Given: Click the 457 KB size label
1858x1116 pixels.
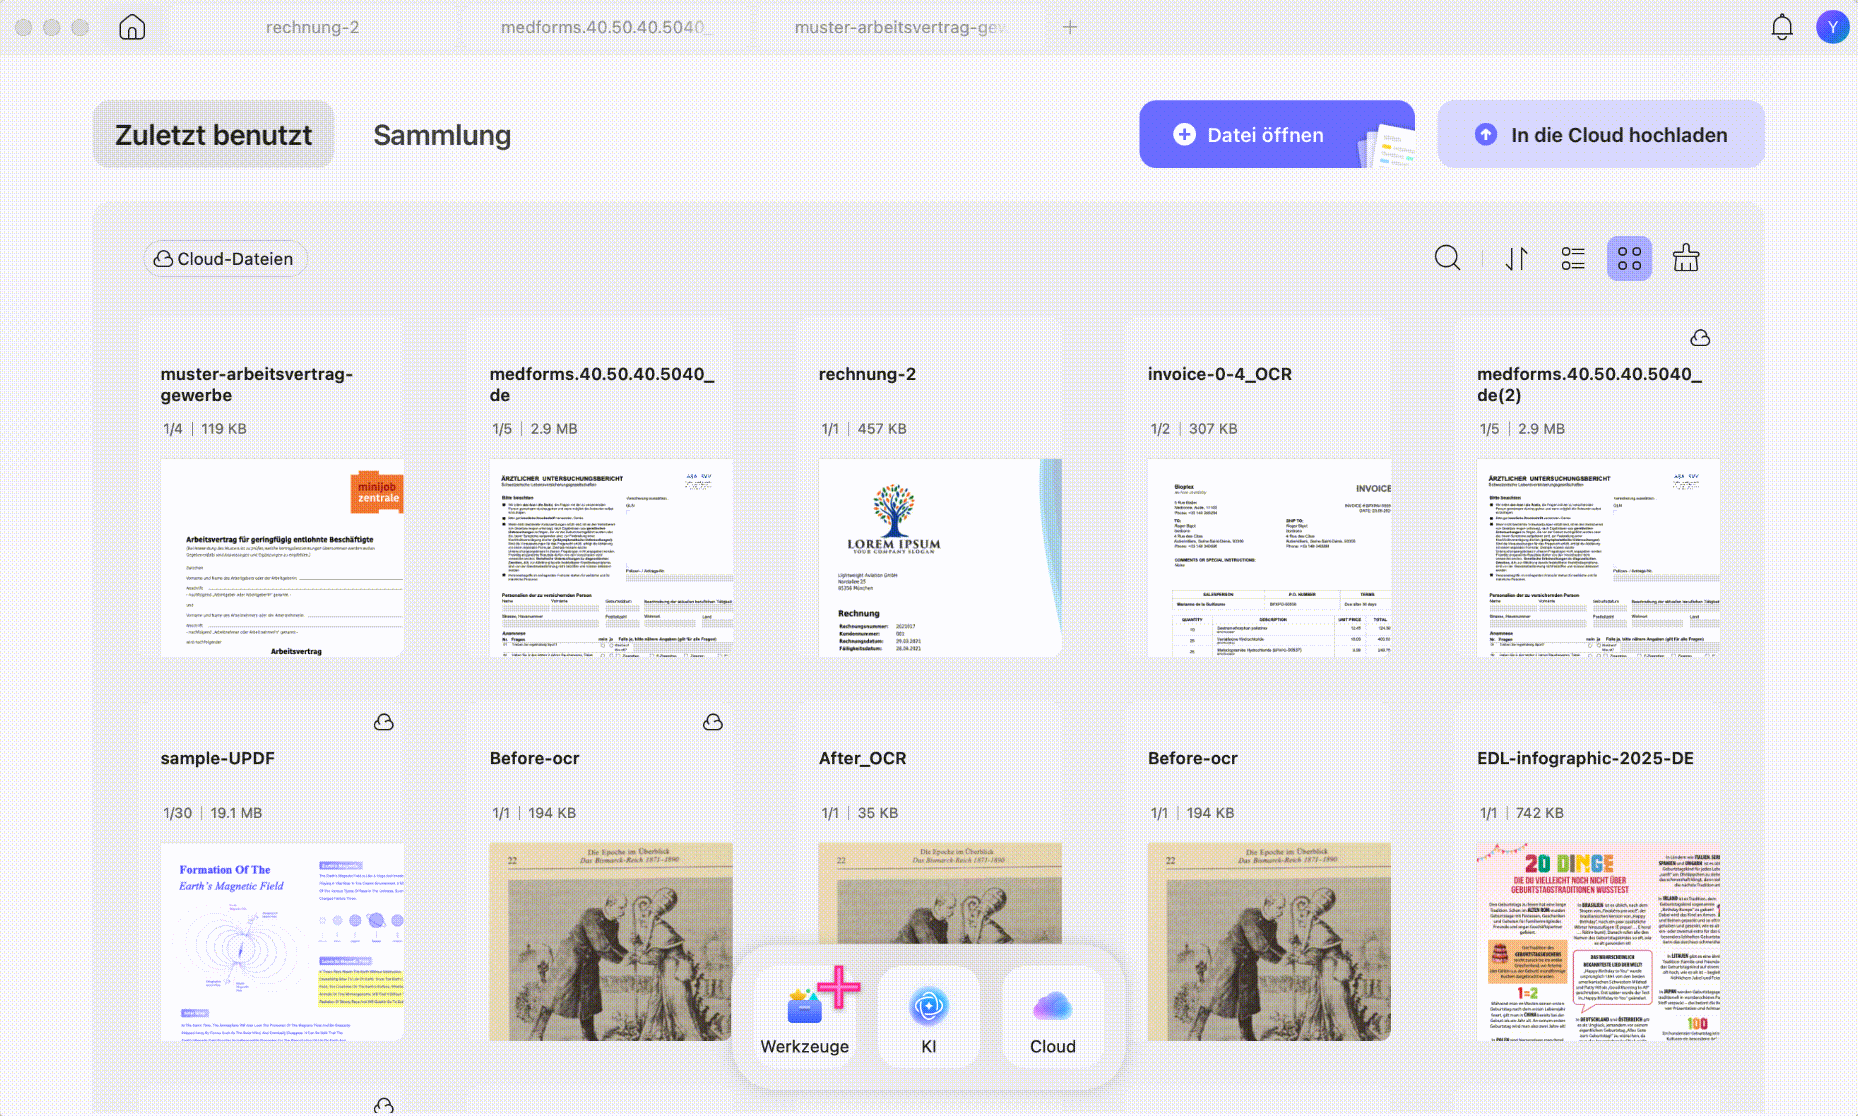Looking at the screenshot, I should tap(882, 429).
